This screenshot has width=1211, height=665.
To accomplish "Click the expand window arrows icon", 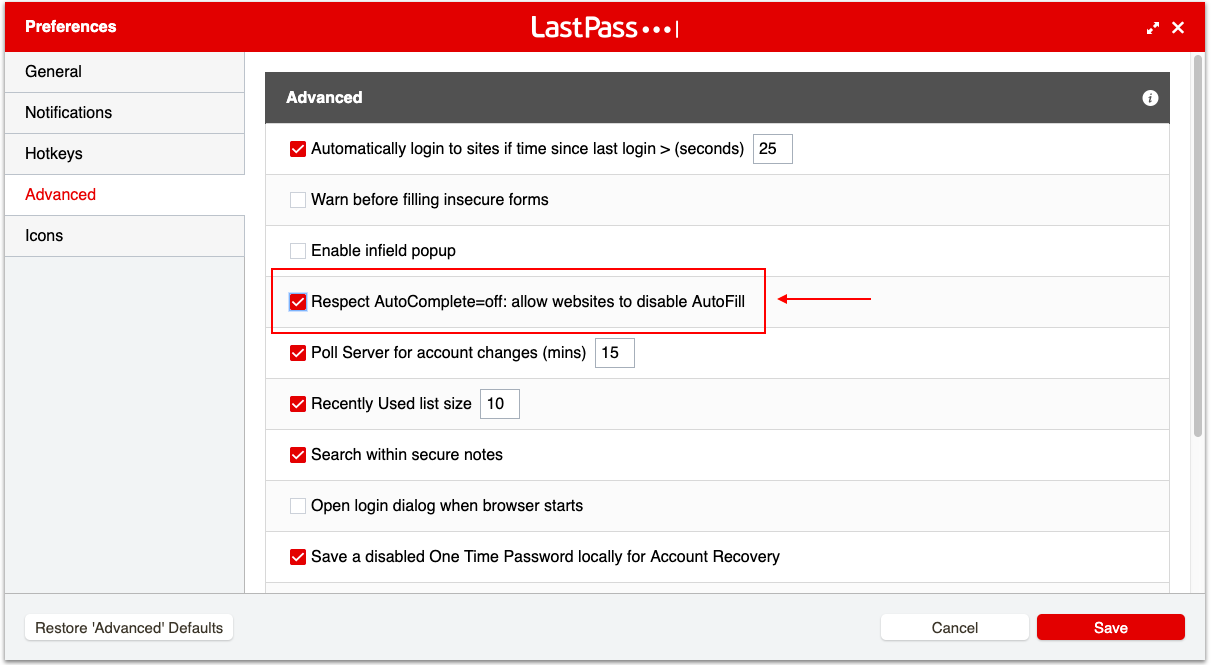I will click(1153, 28).
